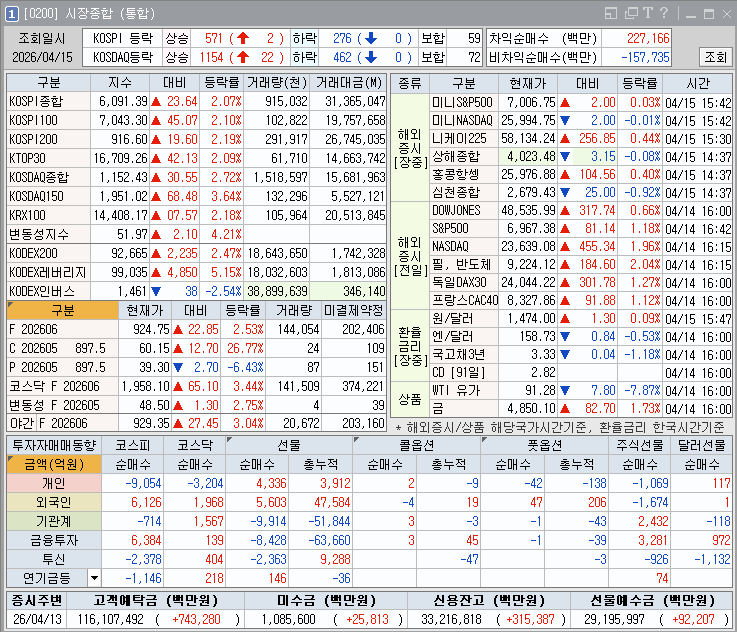Click the 비차익순매수 value -157,735
The image size is (737, 632).
(x=645, y=57)
